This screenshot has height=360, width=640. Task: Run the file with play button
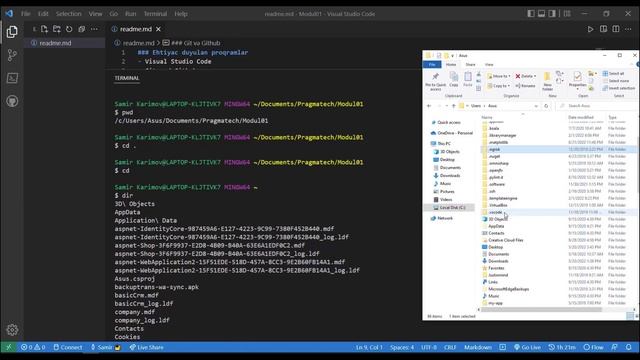pos(591,29)
